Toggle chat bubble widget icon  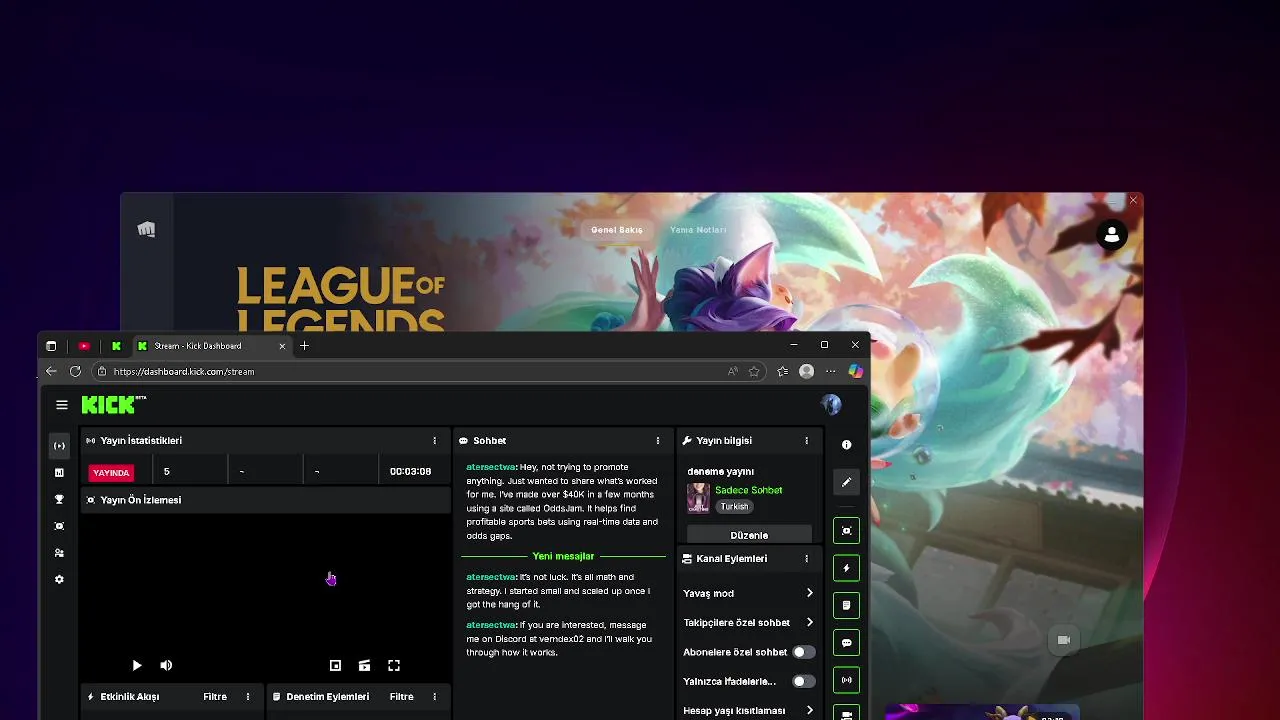[846, 643]
